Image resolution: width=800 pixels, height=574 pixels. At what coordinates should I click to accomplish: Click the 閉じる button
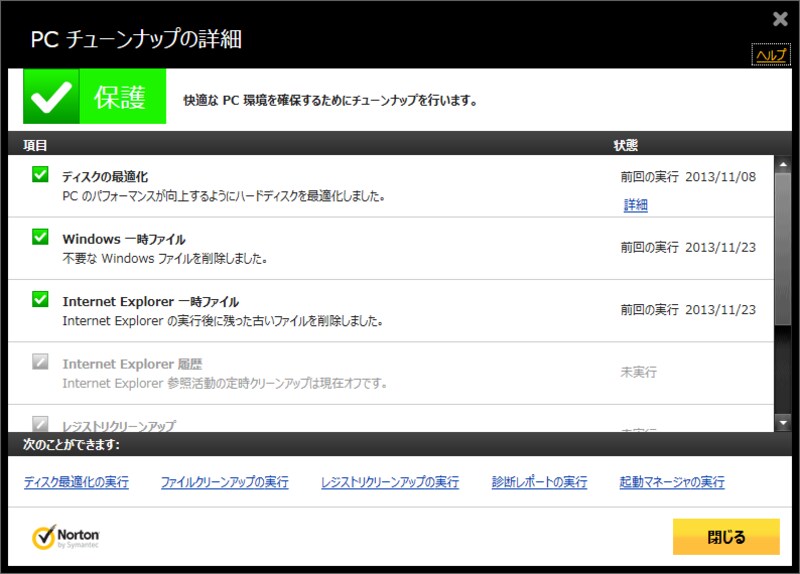tap(726, 537)
